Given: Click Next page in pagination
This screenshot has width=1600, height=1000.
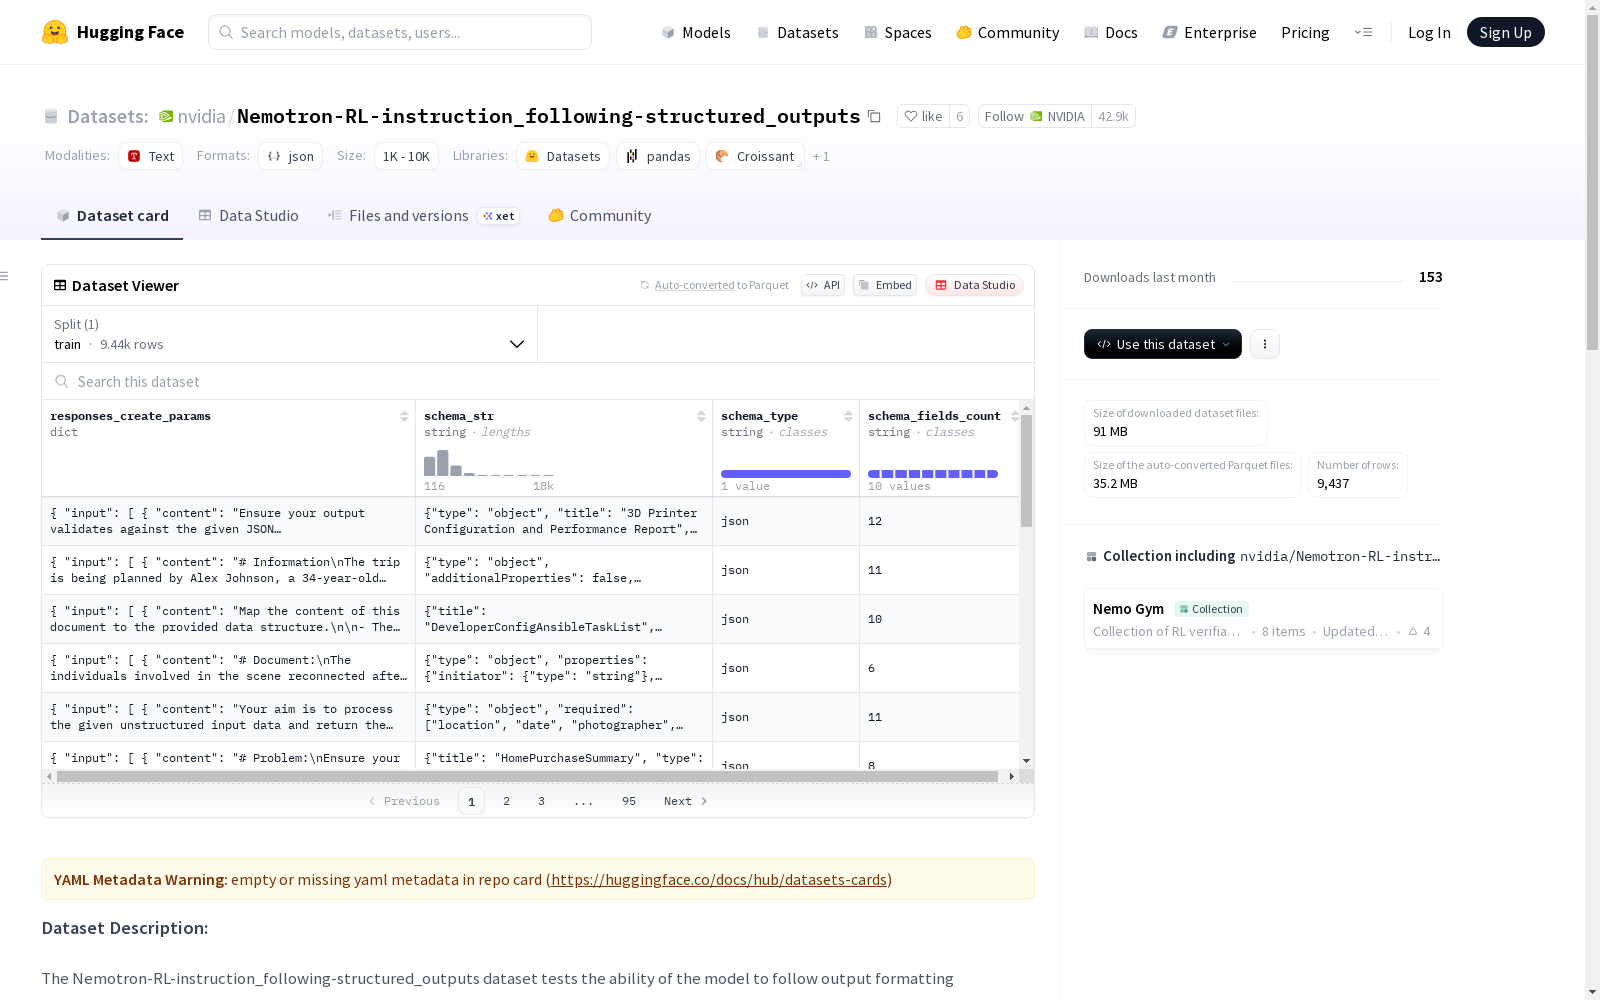Looking at the screenshot, I should click(685, 801).
